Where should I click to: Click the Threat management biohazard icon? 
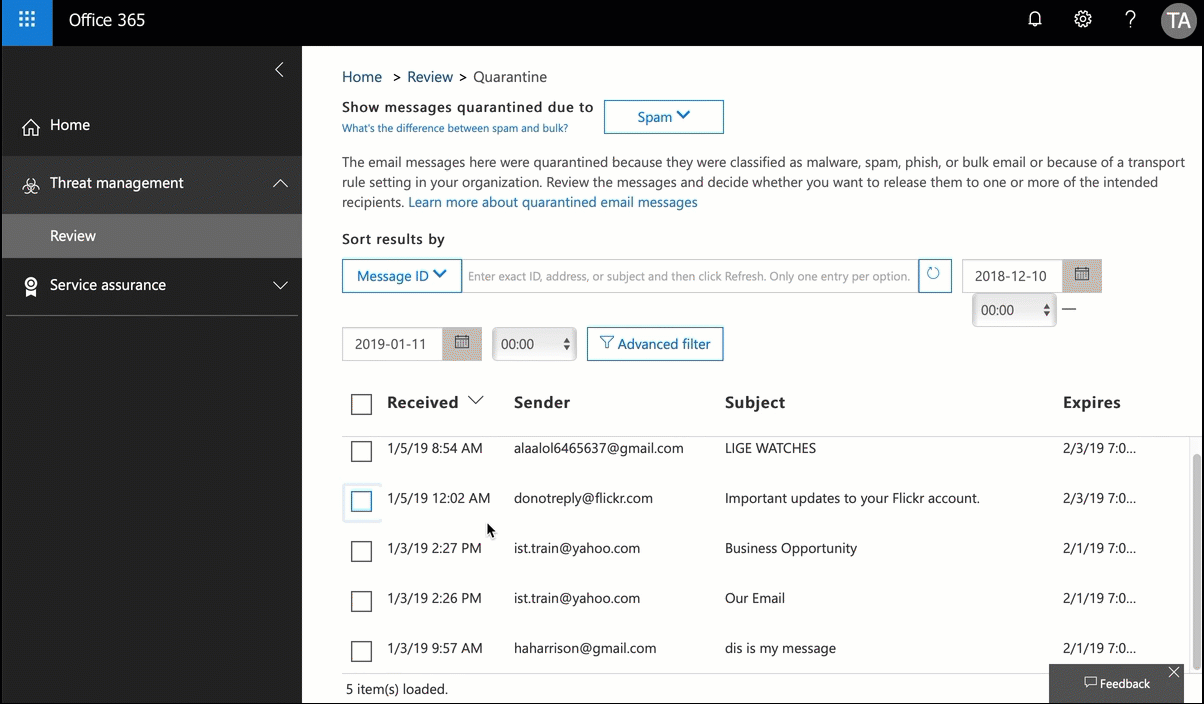(31, 184)
